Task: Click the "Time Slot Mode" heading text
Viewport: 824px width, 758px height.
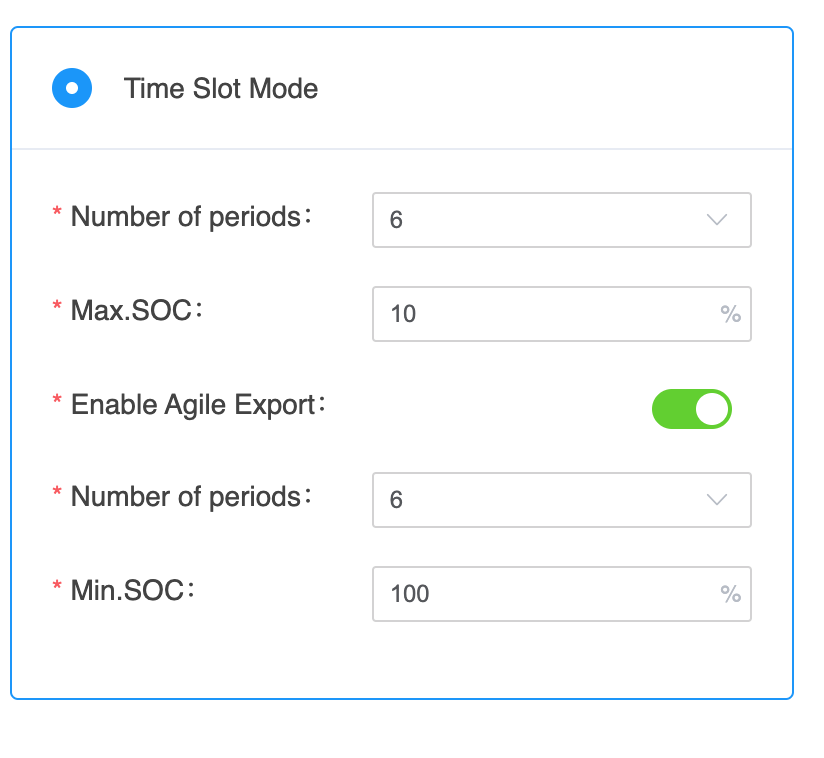Action: pyautogui.click(x=221, y=89)
